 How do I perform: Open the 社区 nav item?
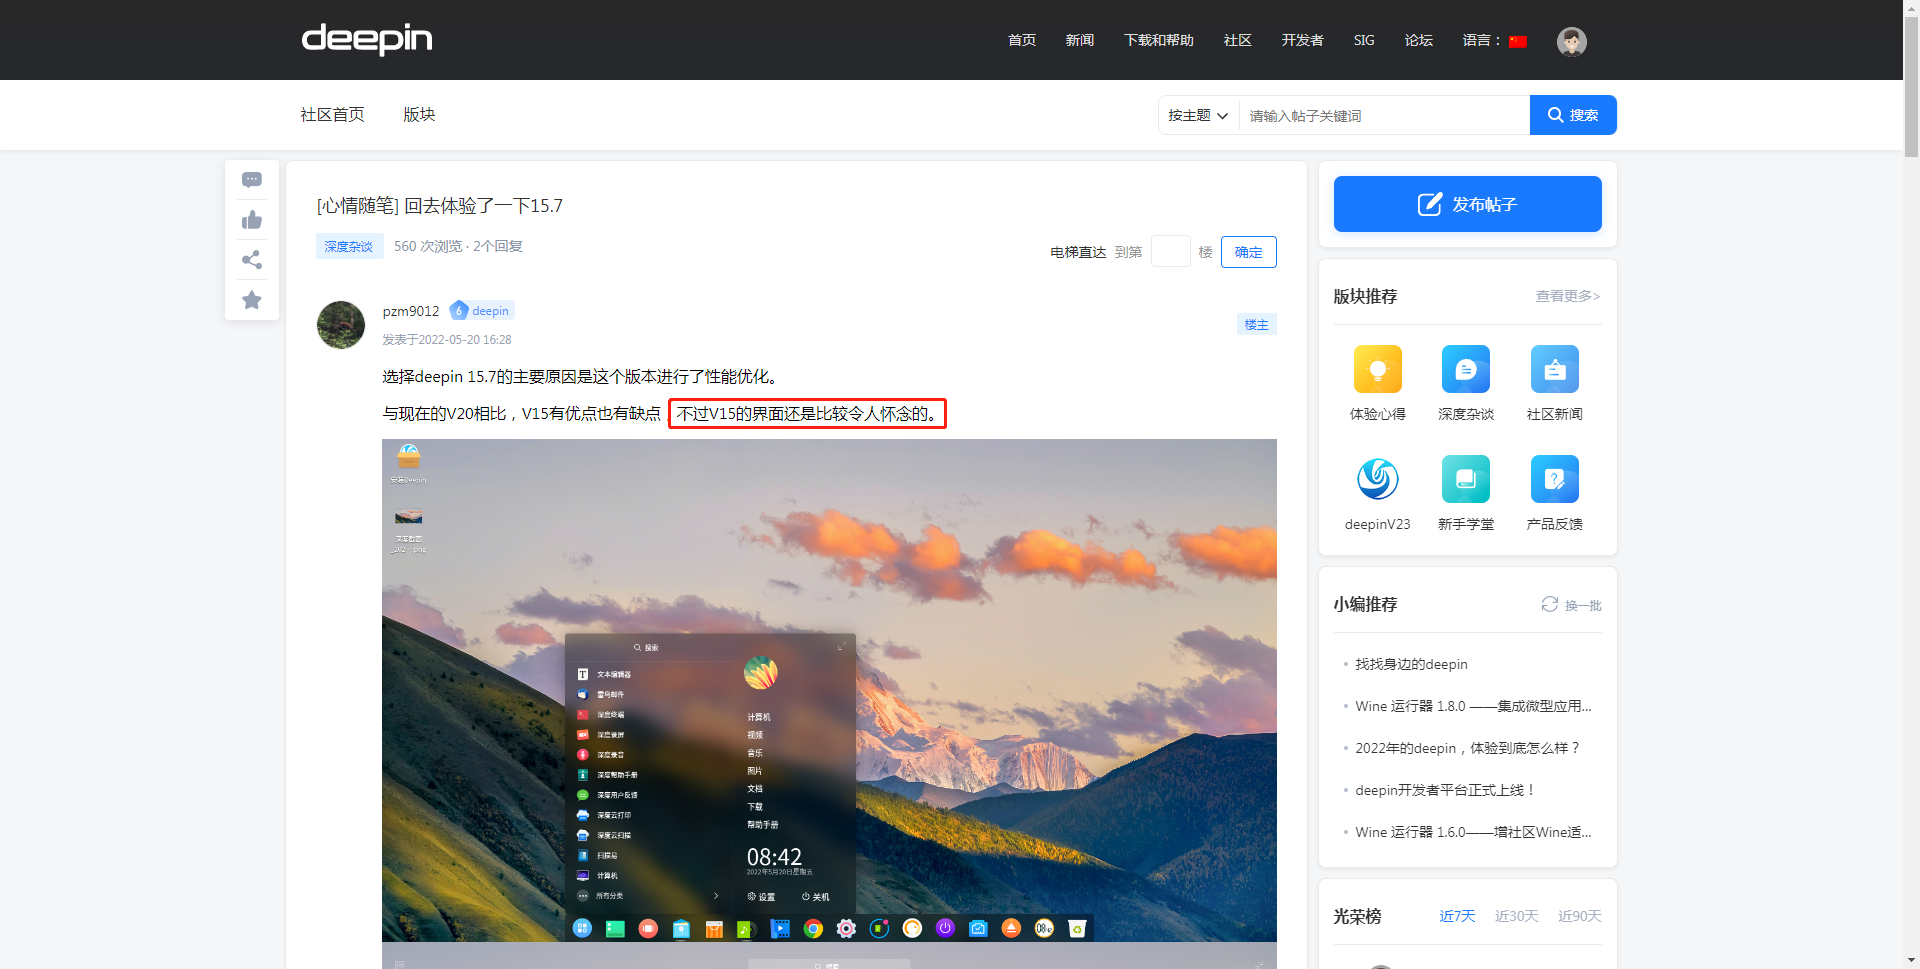coord(1238,40)
